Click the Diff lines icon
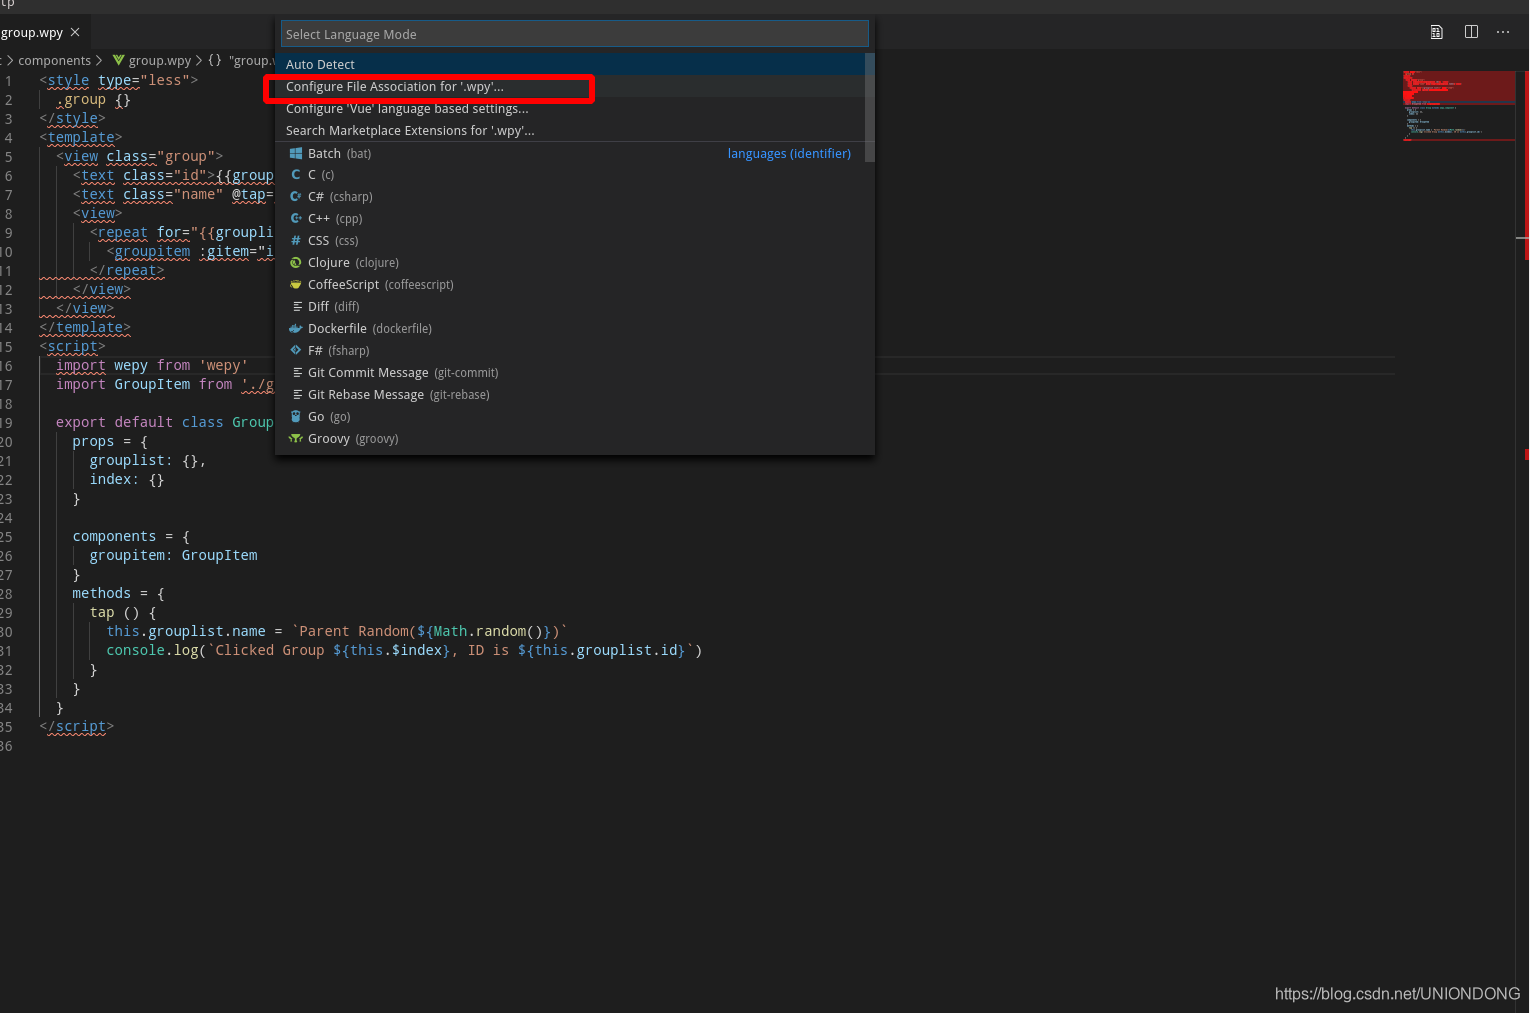The height and width of the screenshot is (1013, 1530). click(x=297, y=307)
